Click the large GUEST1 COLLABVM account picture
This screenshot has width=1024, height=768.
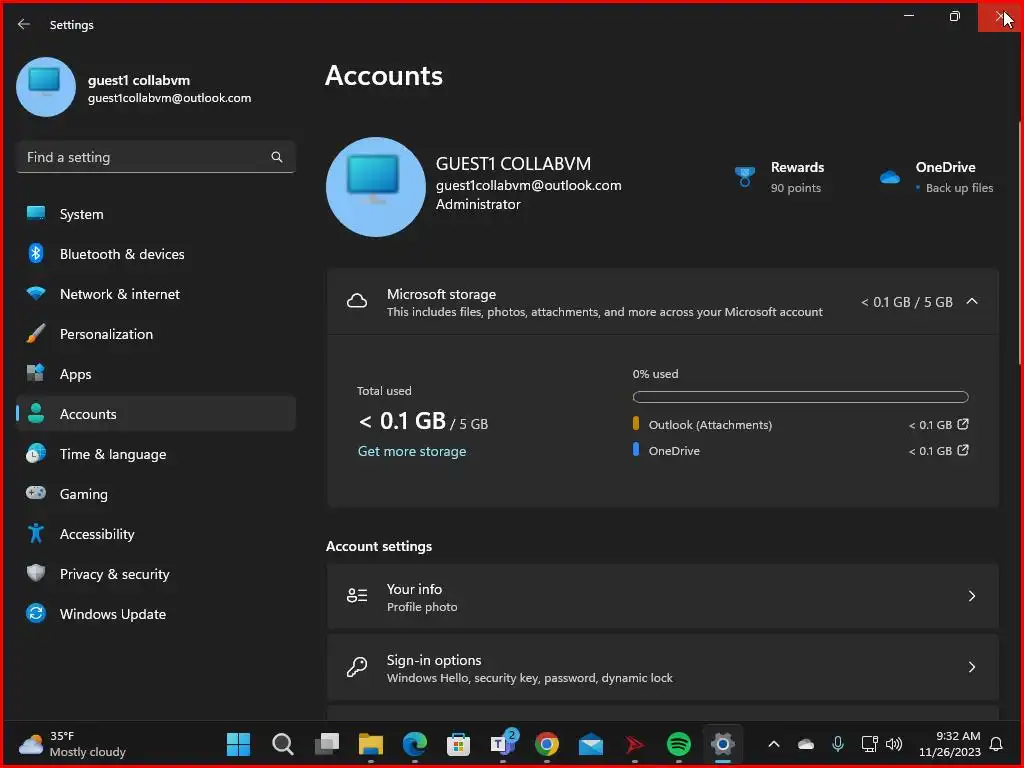click(376, 187)
